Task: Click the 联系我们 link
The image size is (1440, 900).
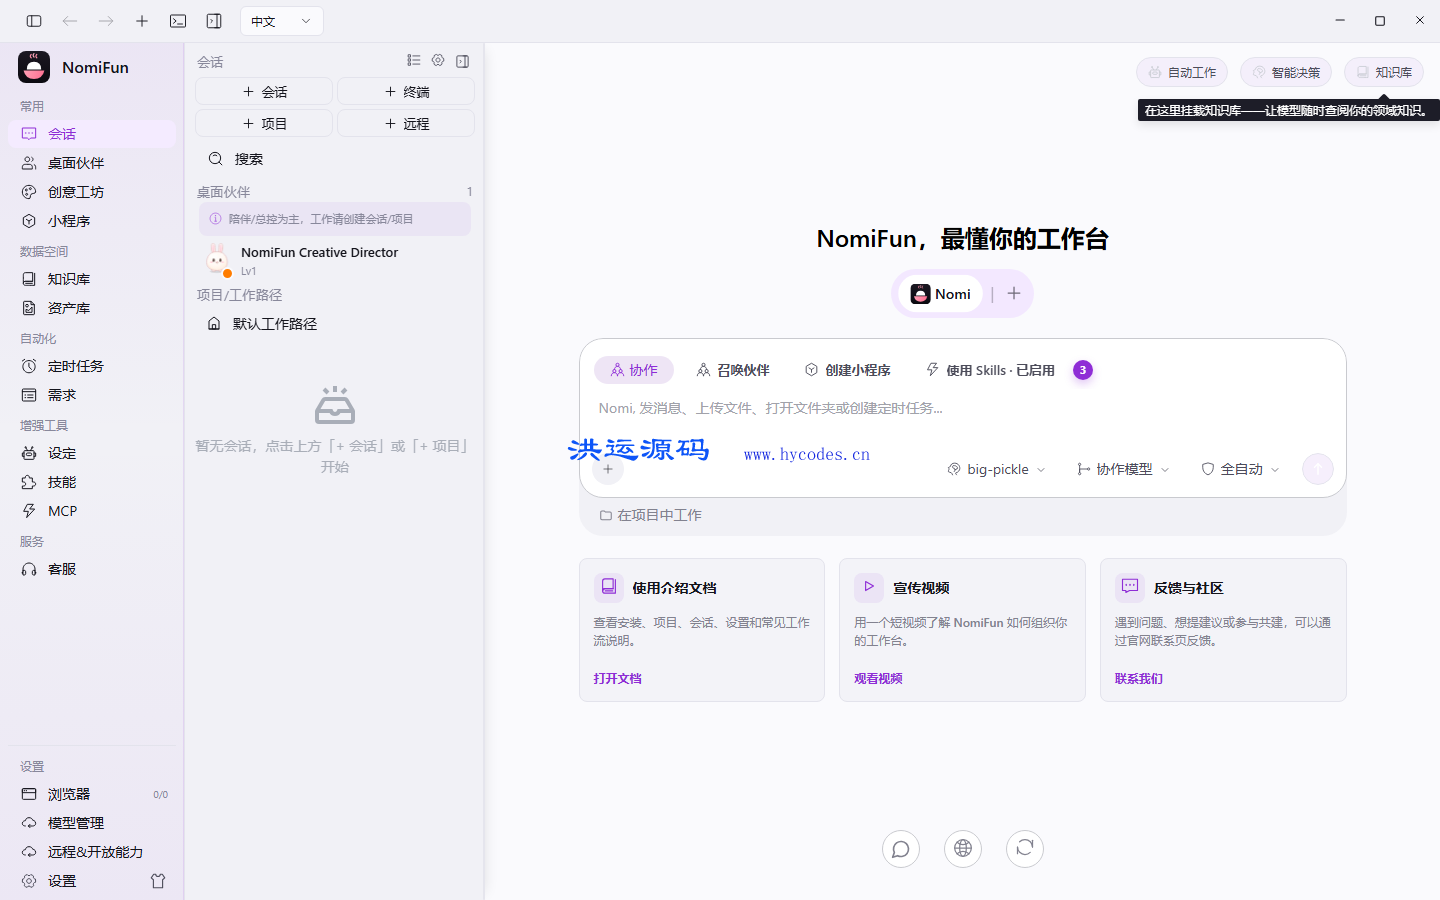Action: point(1139,678)
